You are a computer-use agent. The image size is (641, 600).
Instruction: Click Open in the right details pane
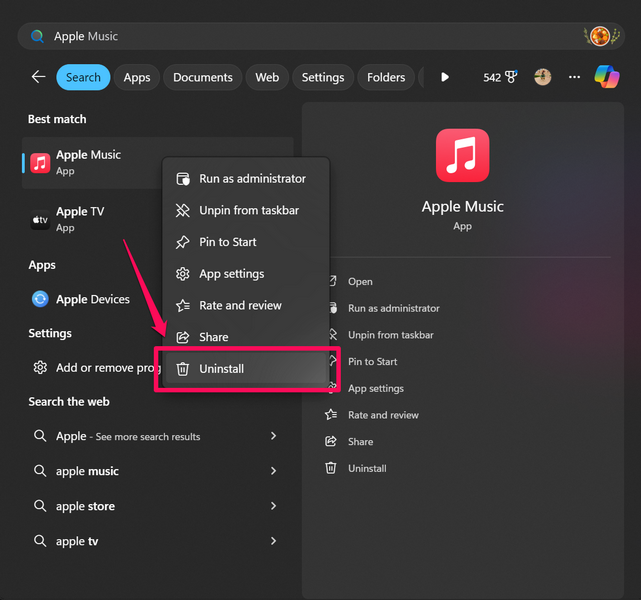pyautogui.click(x=360, y=282)
